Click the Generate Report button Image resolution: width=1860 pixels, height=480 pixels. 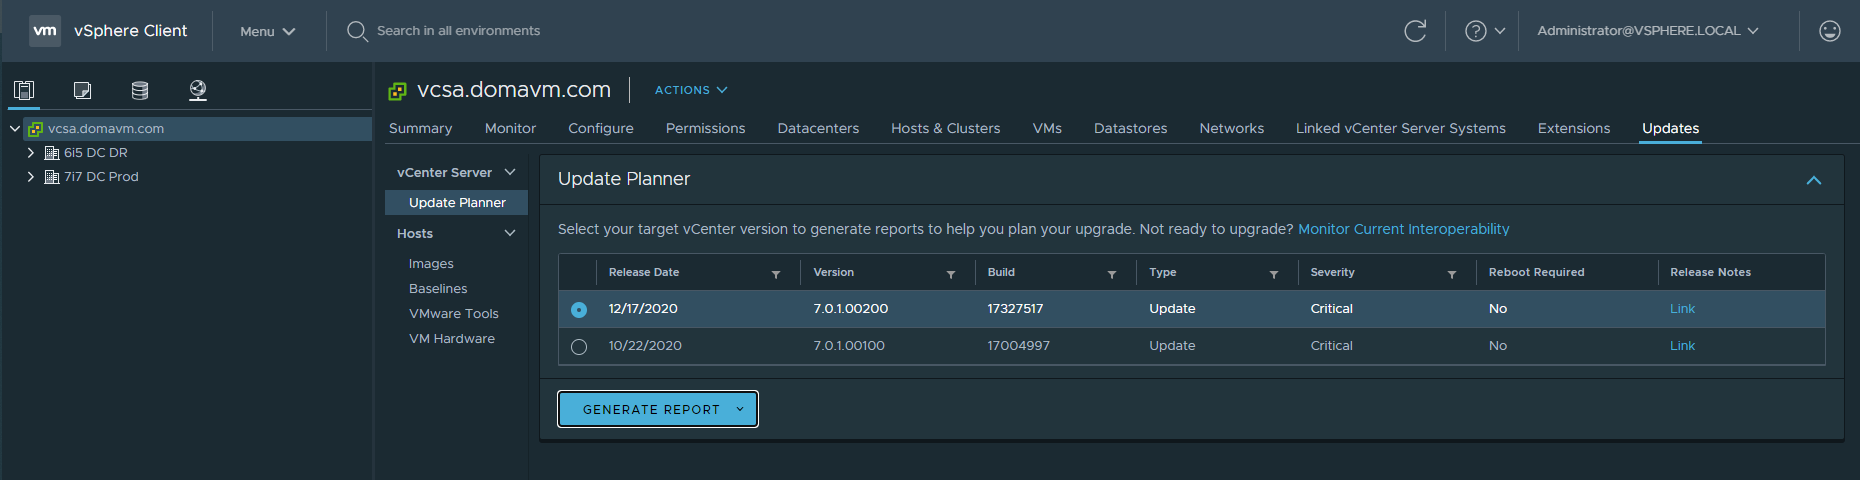coord(658,409)
